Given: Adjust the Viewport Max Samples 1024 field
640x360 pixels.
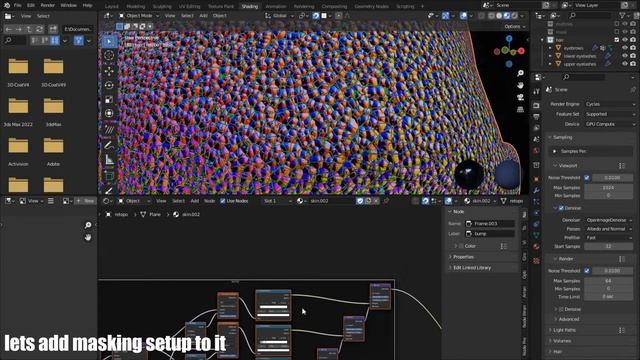Looking at the screenshot, I should (608, 188).
